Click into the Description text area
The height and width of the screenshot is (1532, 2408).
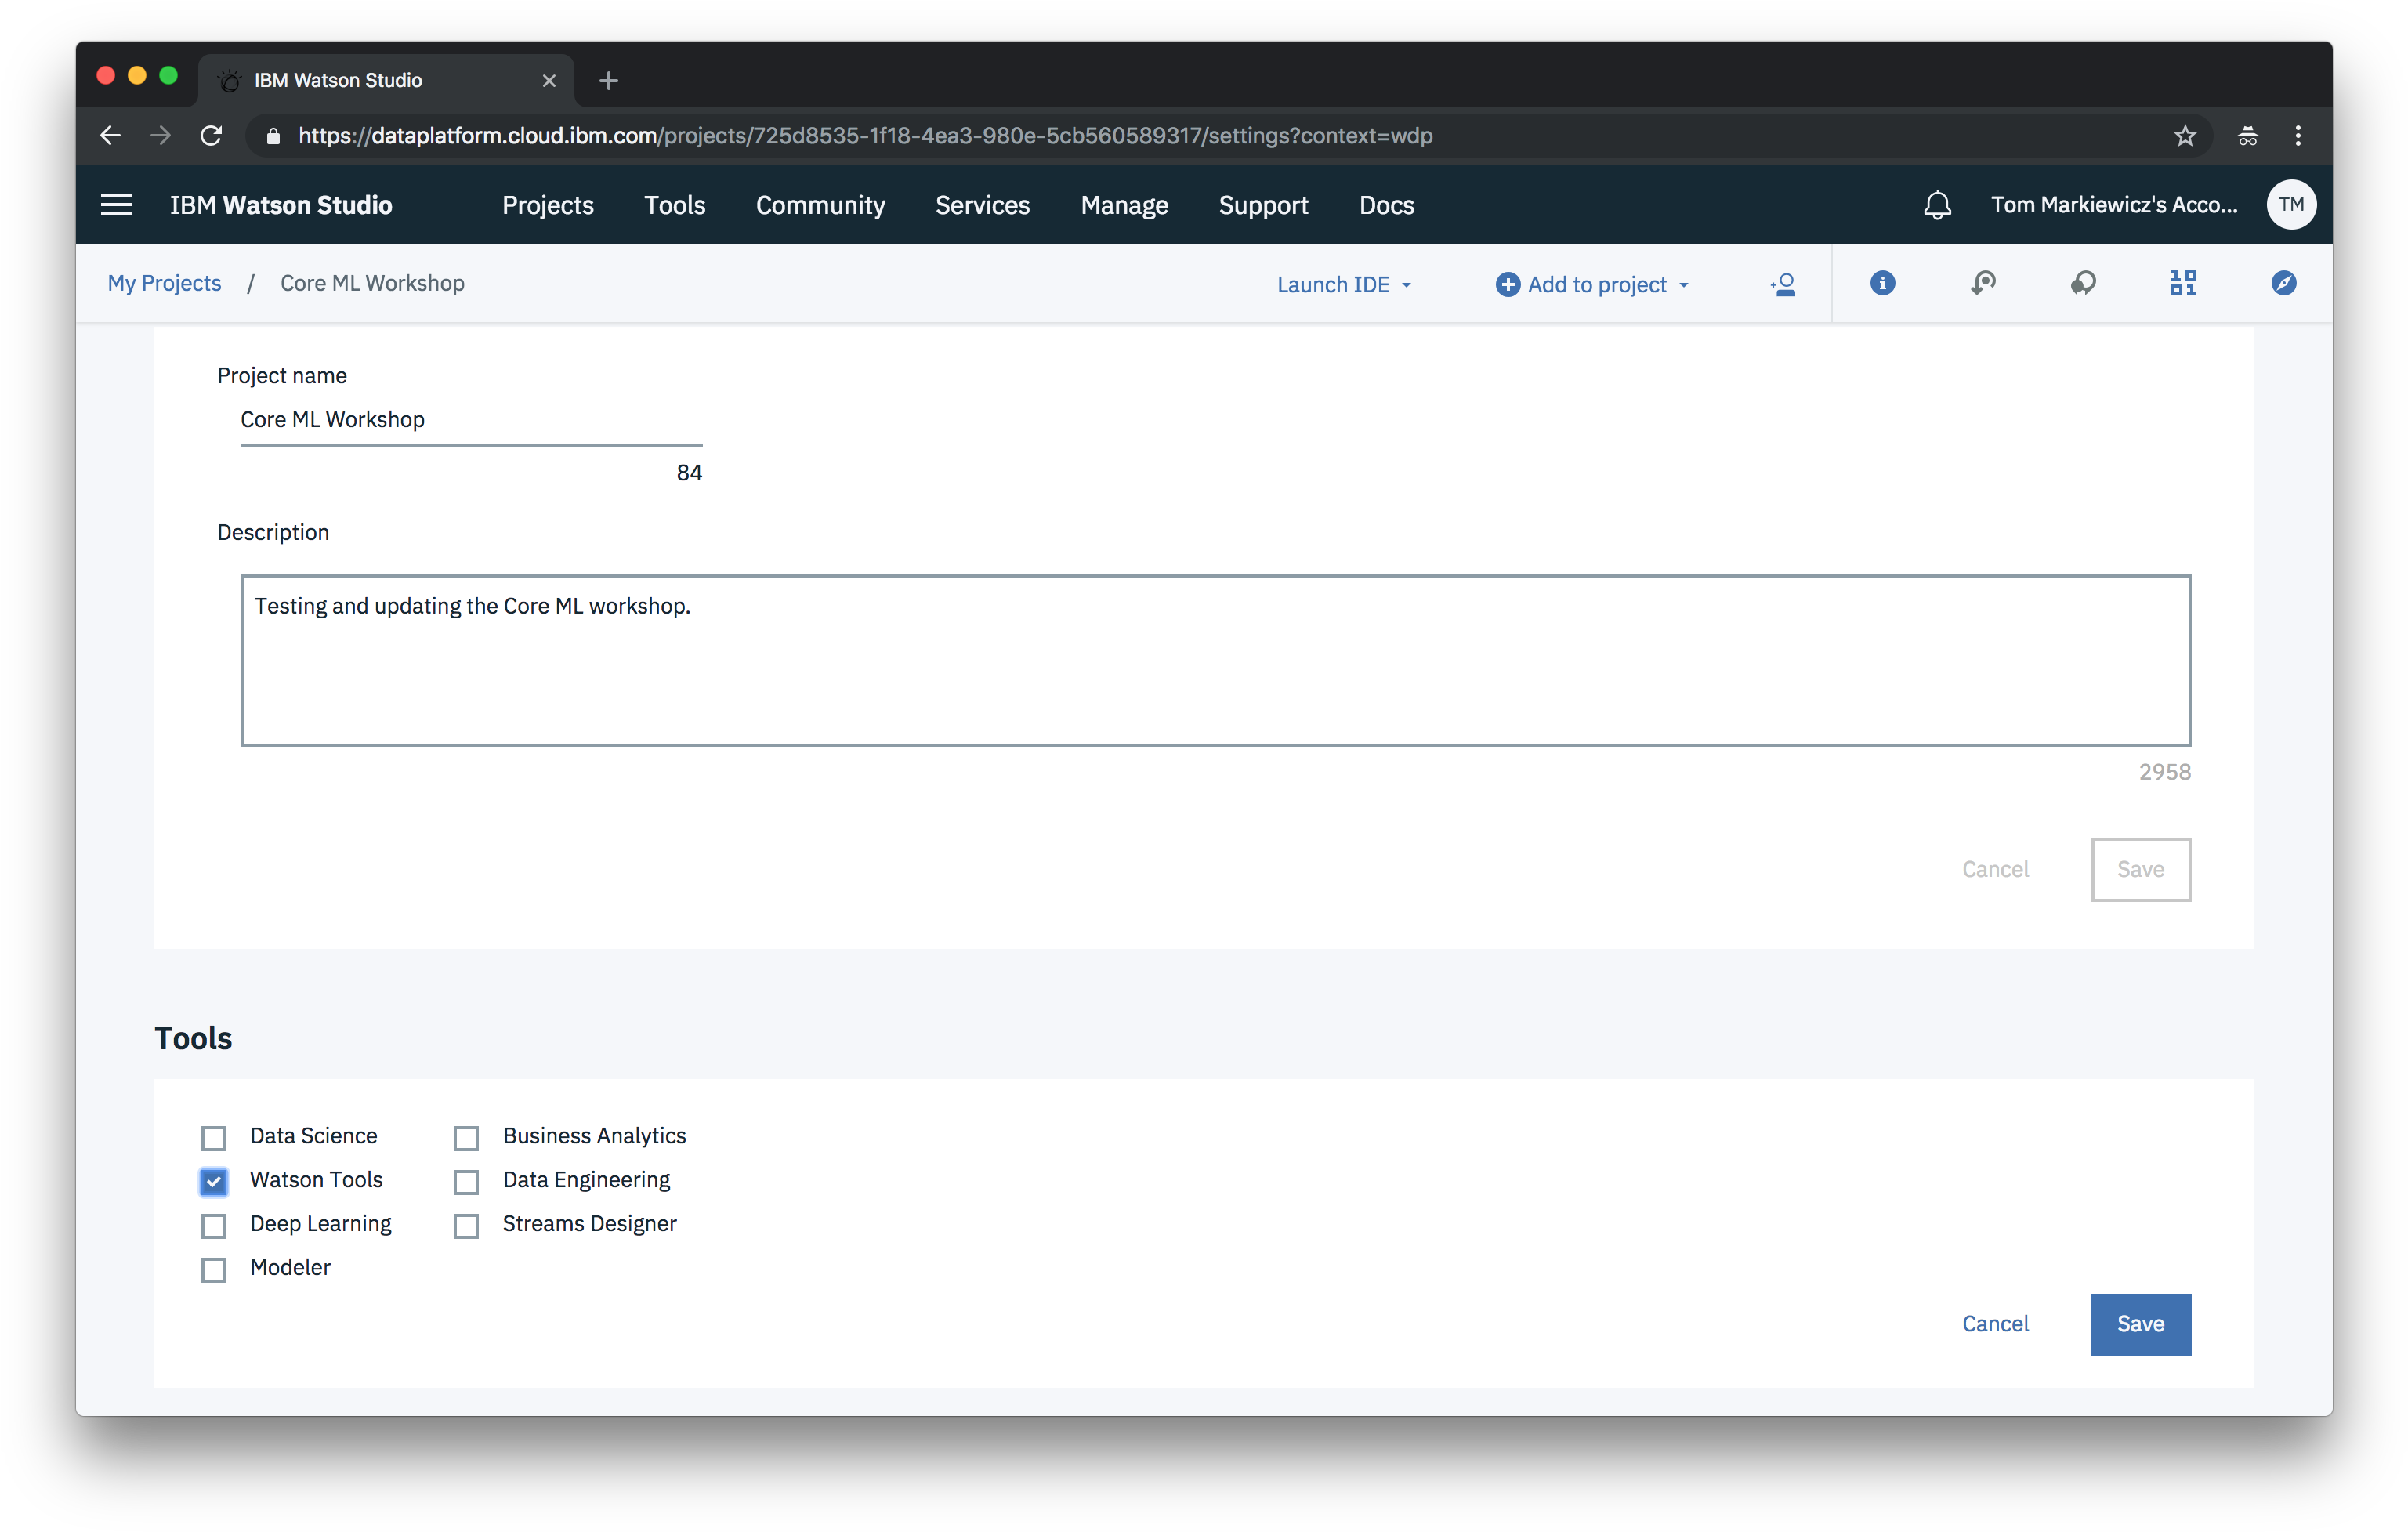point(1214,660)
